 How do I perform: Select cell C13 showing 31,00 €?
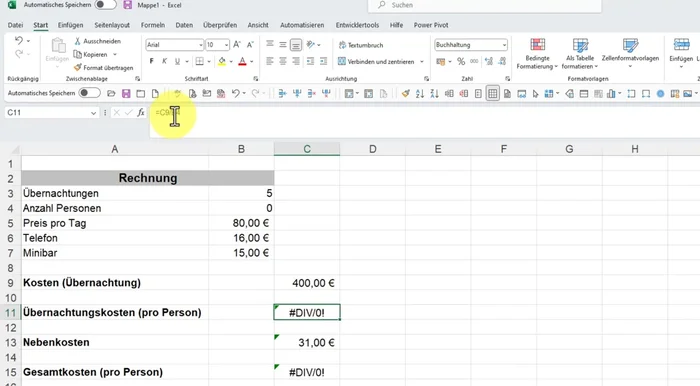click(x=307, y=343)
